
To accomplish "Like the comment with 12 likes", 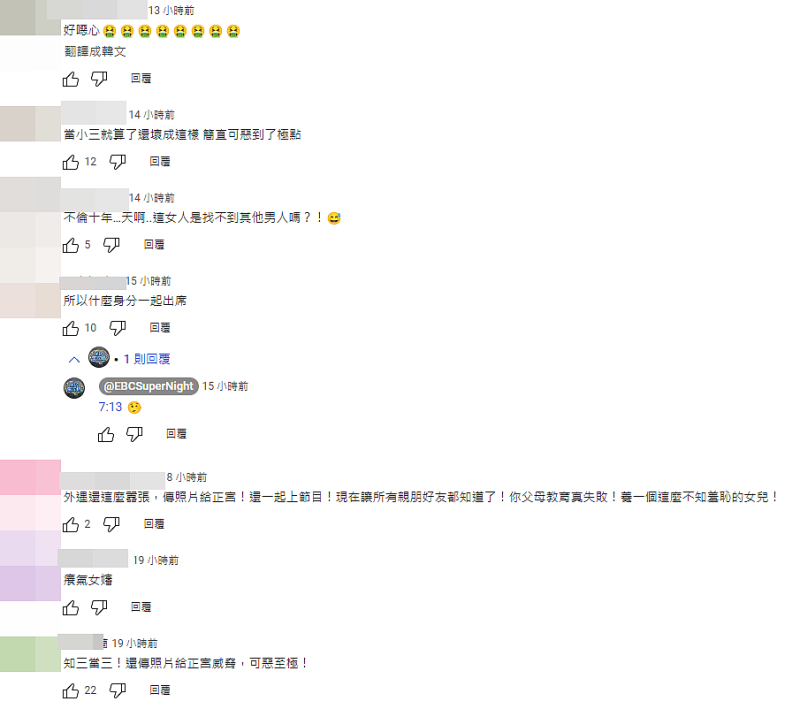I will pos(70,162).
